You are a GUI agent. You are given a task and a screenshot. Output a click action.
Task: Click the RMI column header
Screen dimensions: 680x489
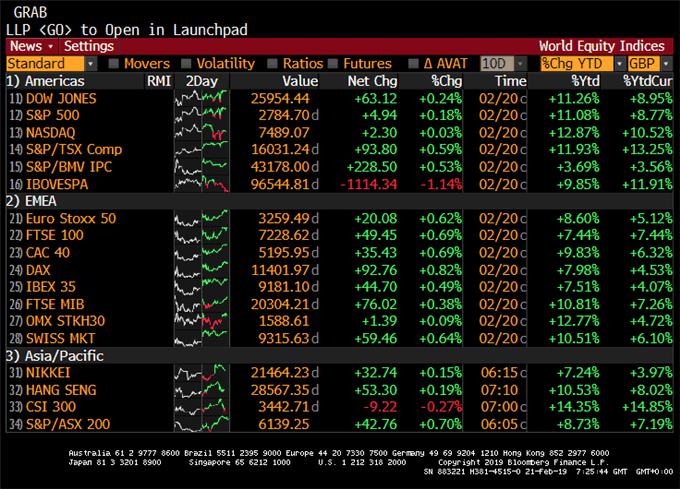tap(159, 81)
